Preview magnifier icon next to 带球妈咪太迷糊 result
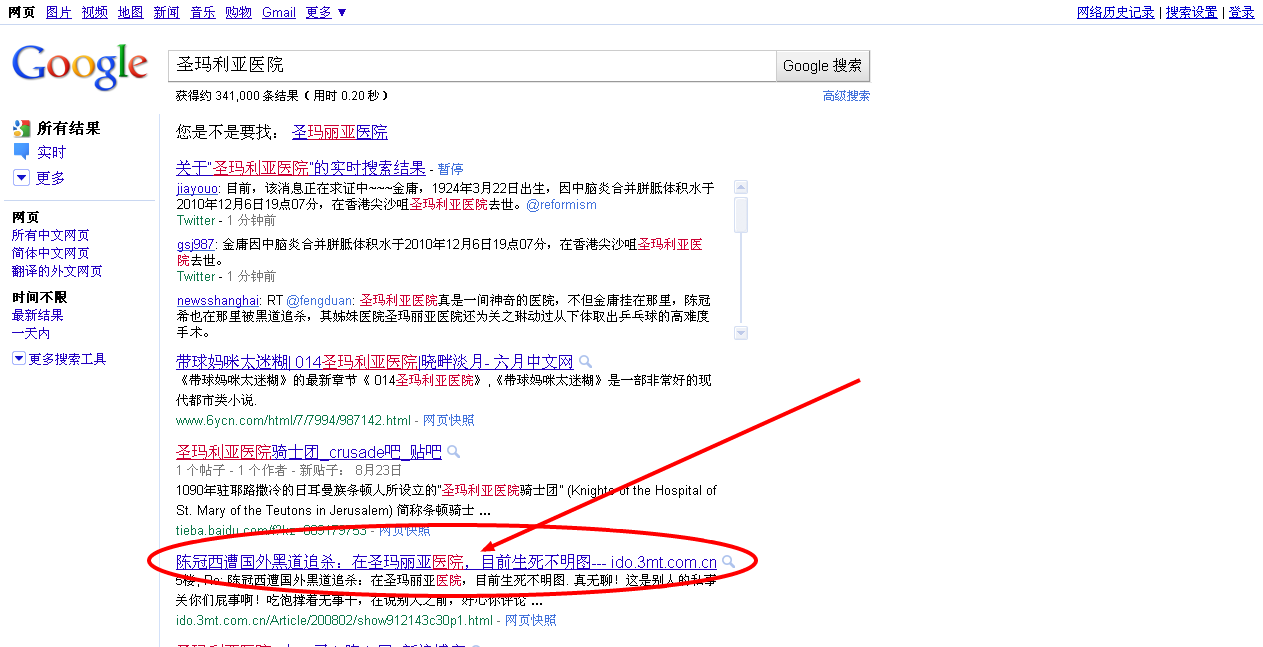The height and width of the screenshot is (647, 1263). coord(585,362)
